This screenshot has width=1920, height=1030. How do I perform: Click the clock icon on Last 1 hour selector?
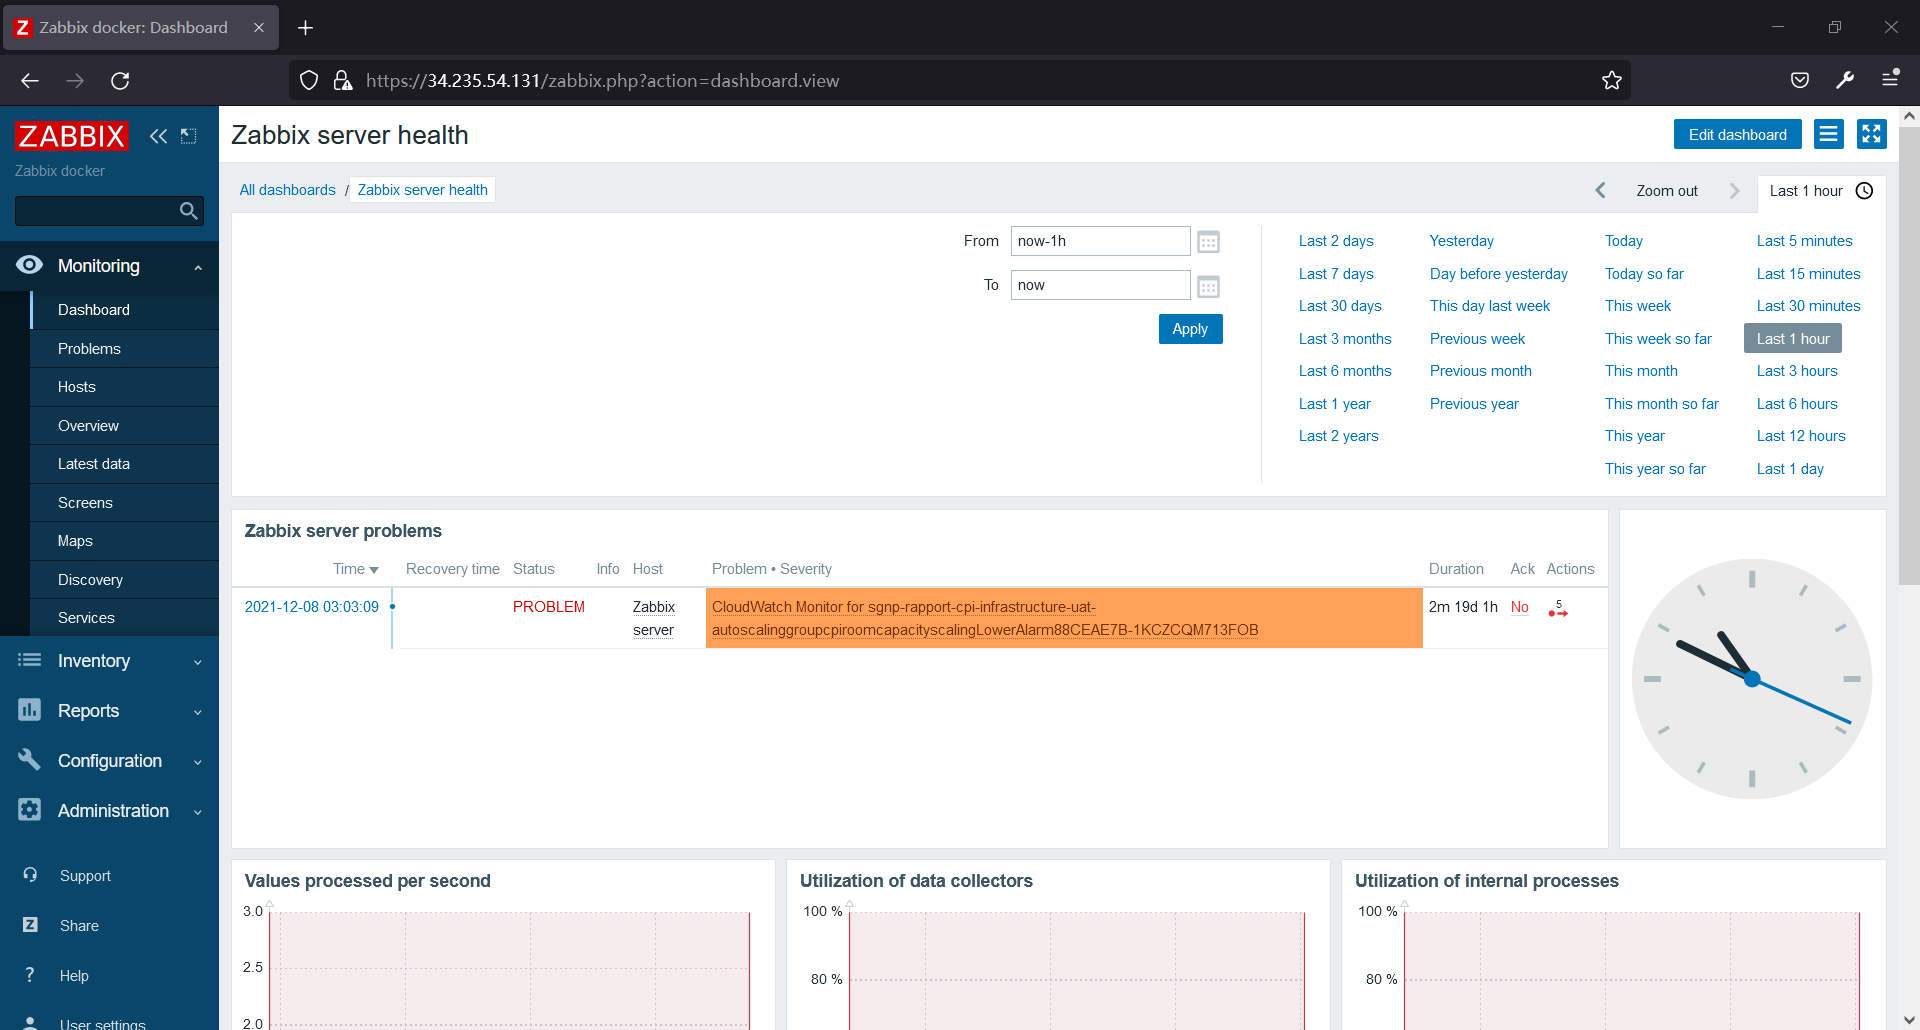(x=1865, y=190)
